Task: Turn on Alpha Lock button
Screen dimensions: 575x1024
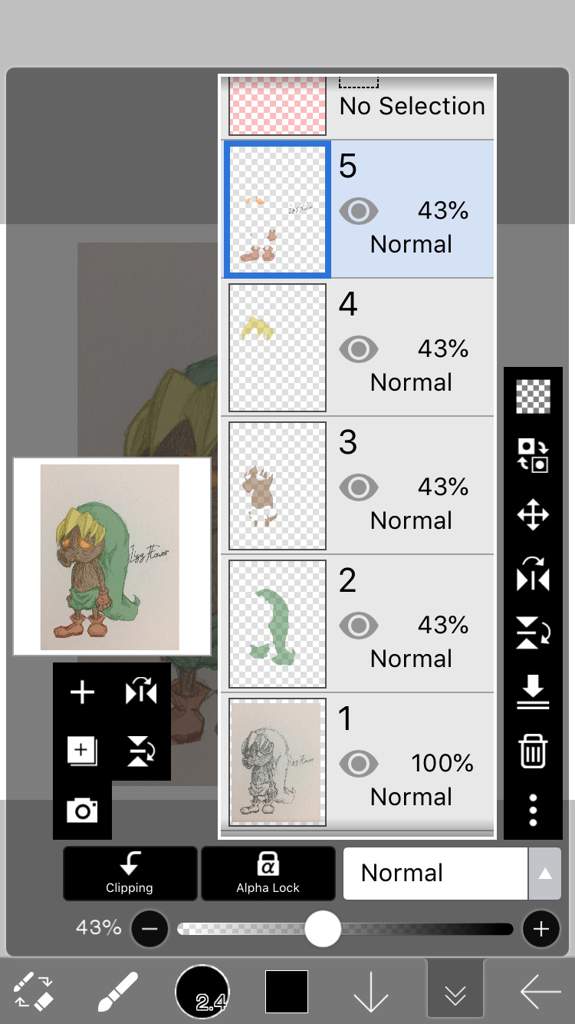Action: 268,874
